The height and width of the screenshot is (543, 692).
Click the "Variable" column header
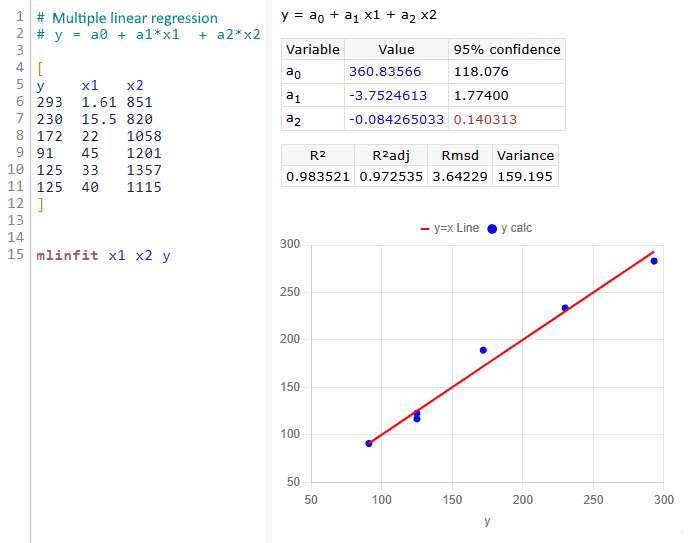tap(313, 49)
